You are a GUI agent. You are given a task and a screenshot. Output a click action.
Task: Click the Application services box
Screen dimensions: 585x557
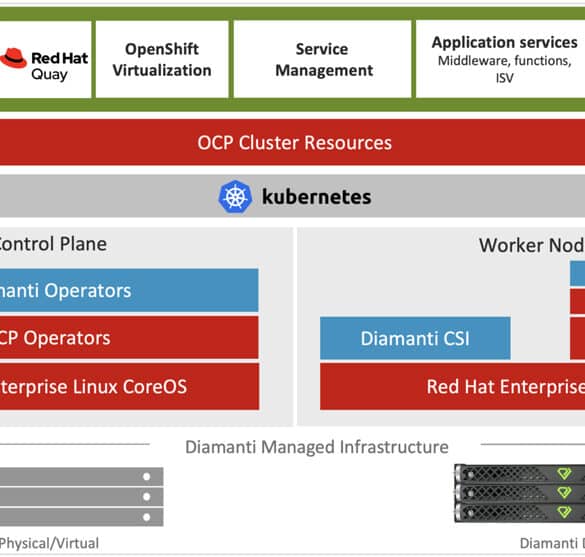tap(500, 59)
